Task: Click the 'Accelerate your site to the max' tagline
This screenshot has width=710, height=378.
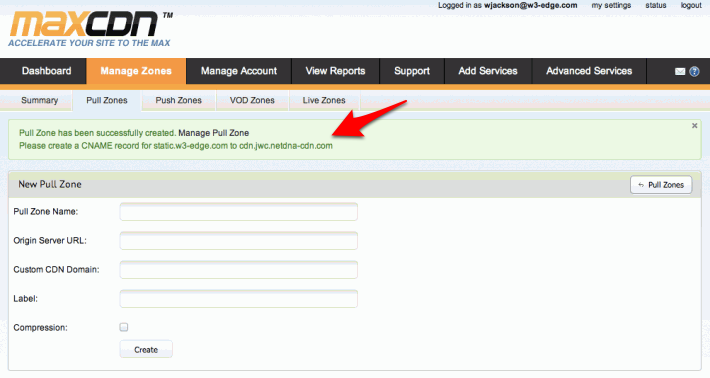Action: [89, 43]
